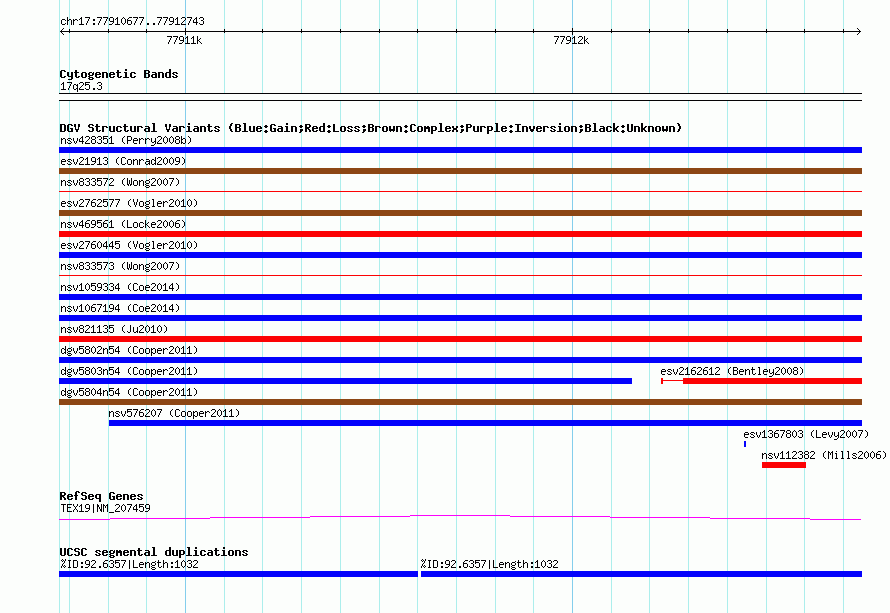The height and width of the screenshot is (613, 890).
Task: Click the UCSC segmental duplications title
Action: point(154,552)
